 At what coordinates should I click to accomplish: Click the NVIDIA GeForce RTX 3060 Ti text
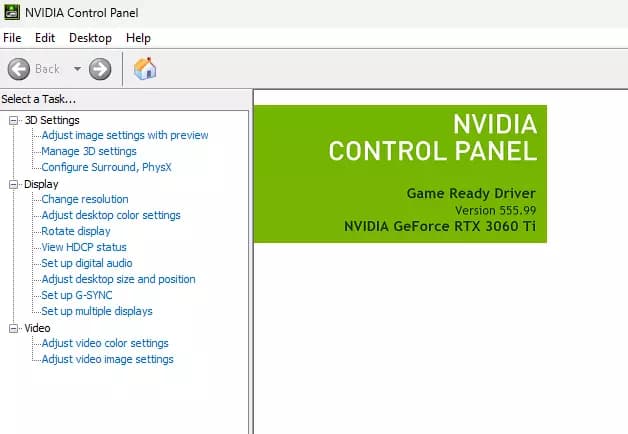440,226
